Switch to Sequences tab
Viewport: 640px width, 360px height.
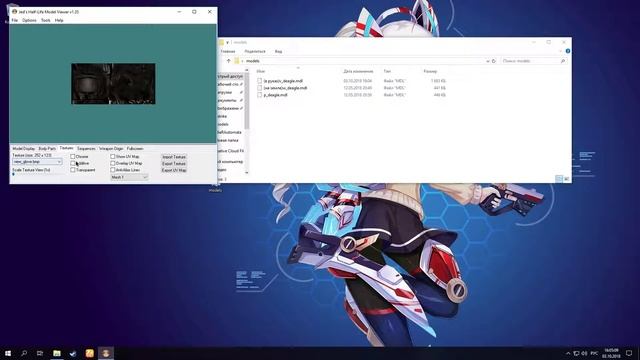click(x=86, y=149)
